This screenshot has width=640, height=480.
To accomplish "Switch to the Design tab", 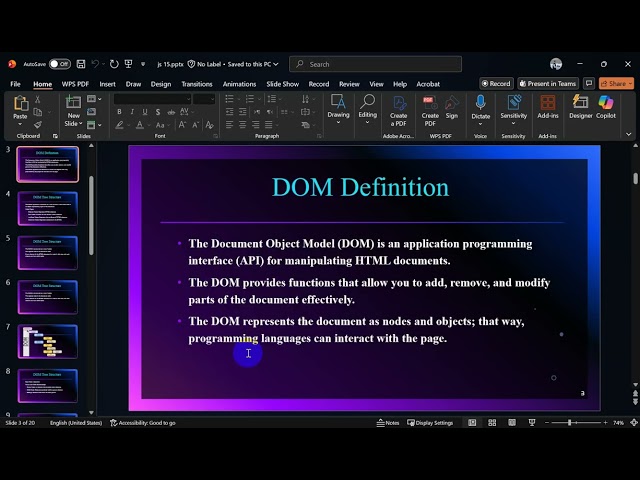I will [x=161, y=84].
